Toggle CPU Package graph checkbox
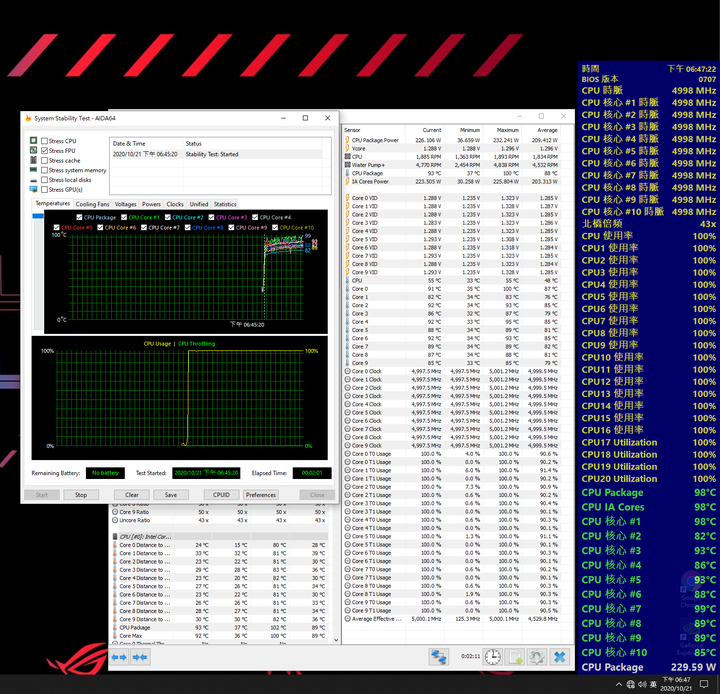This screenshot has width=720, height=694. click(79, 217)
